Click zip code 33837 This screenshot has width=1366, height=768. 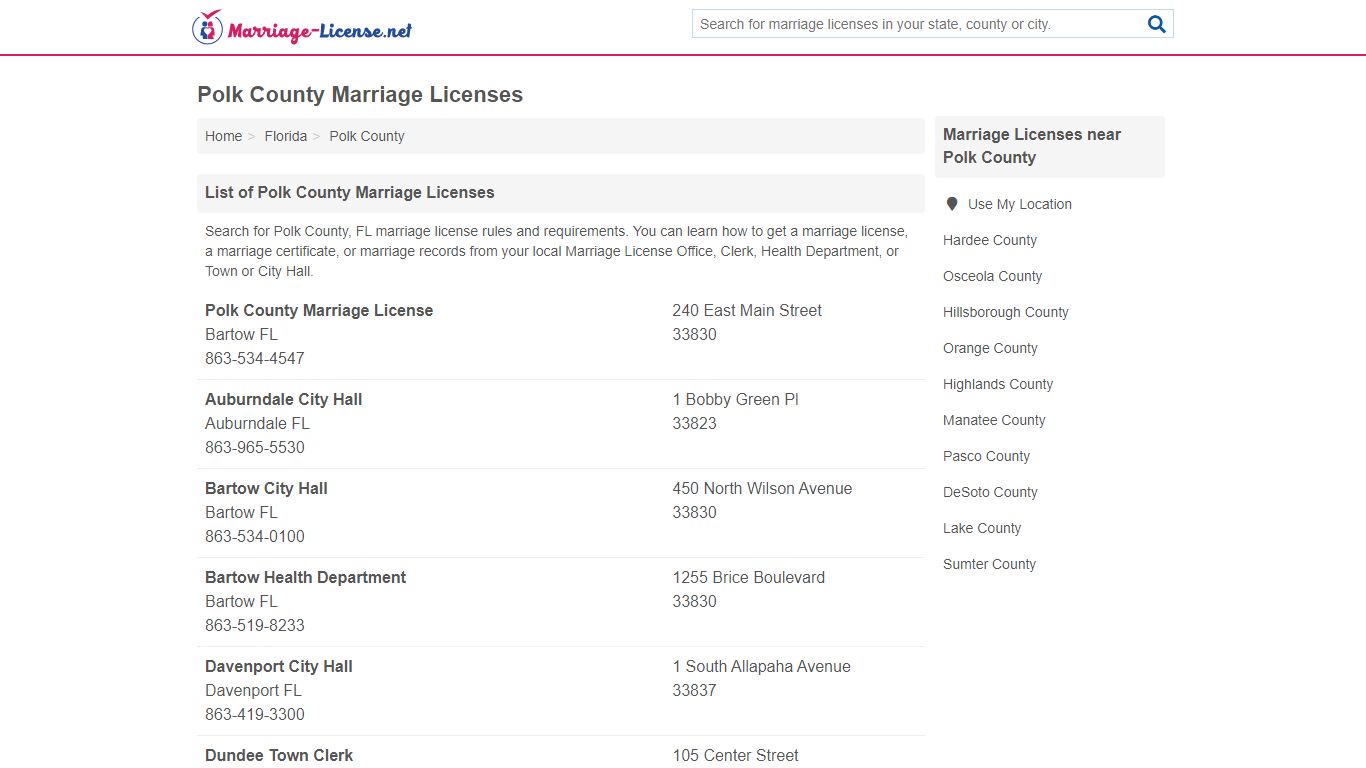pos(694,690)
